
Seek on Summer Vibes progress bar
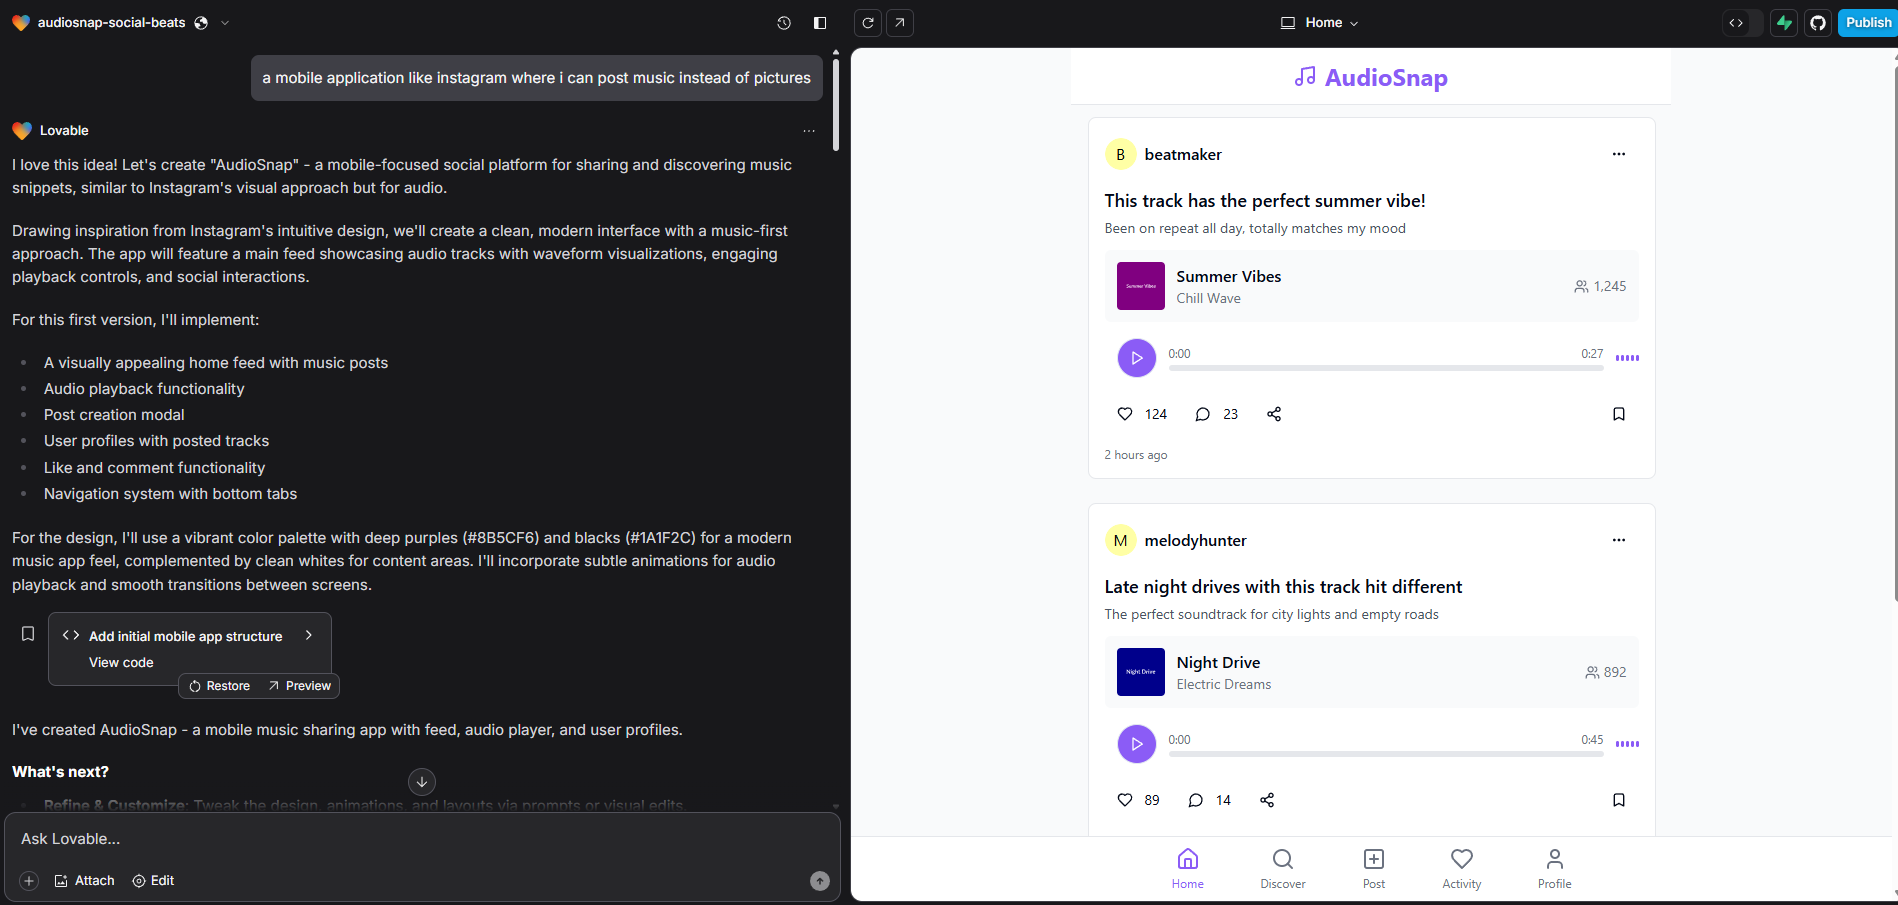(1386, 368)
